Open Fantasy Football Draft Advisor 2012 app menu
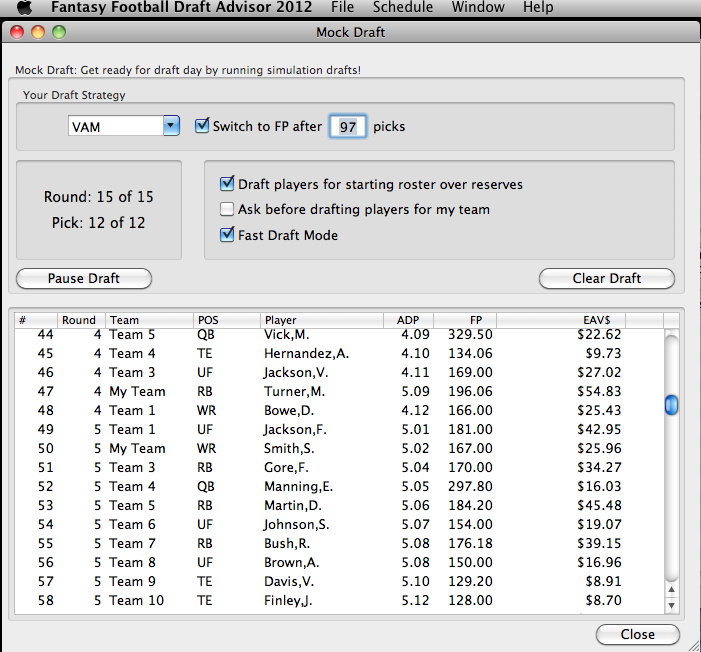This screenshot has width=701, height=652. 182,7
